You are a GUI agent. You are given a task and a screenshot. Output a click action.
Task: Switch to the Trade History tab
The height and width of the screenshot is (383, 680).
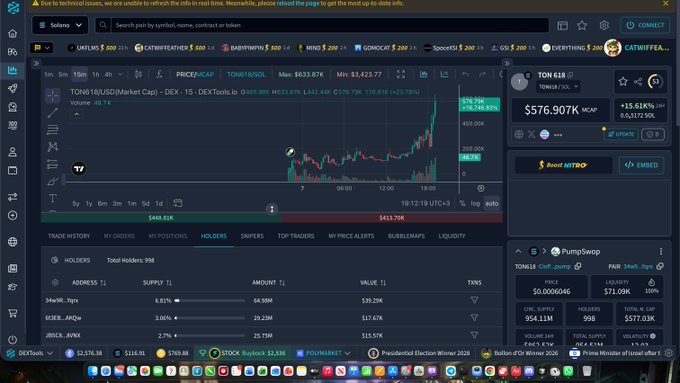coord(69,236)
